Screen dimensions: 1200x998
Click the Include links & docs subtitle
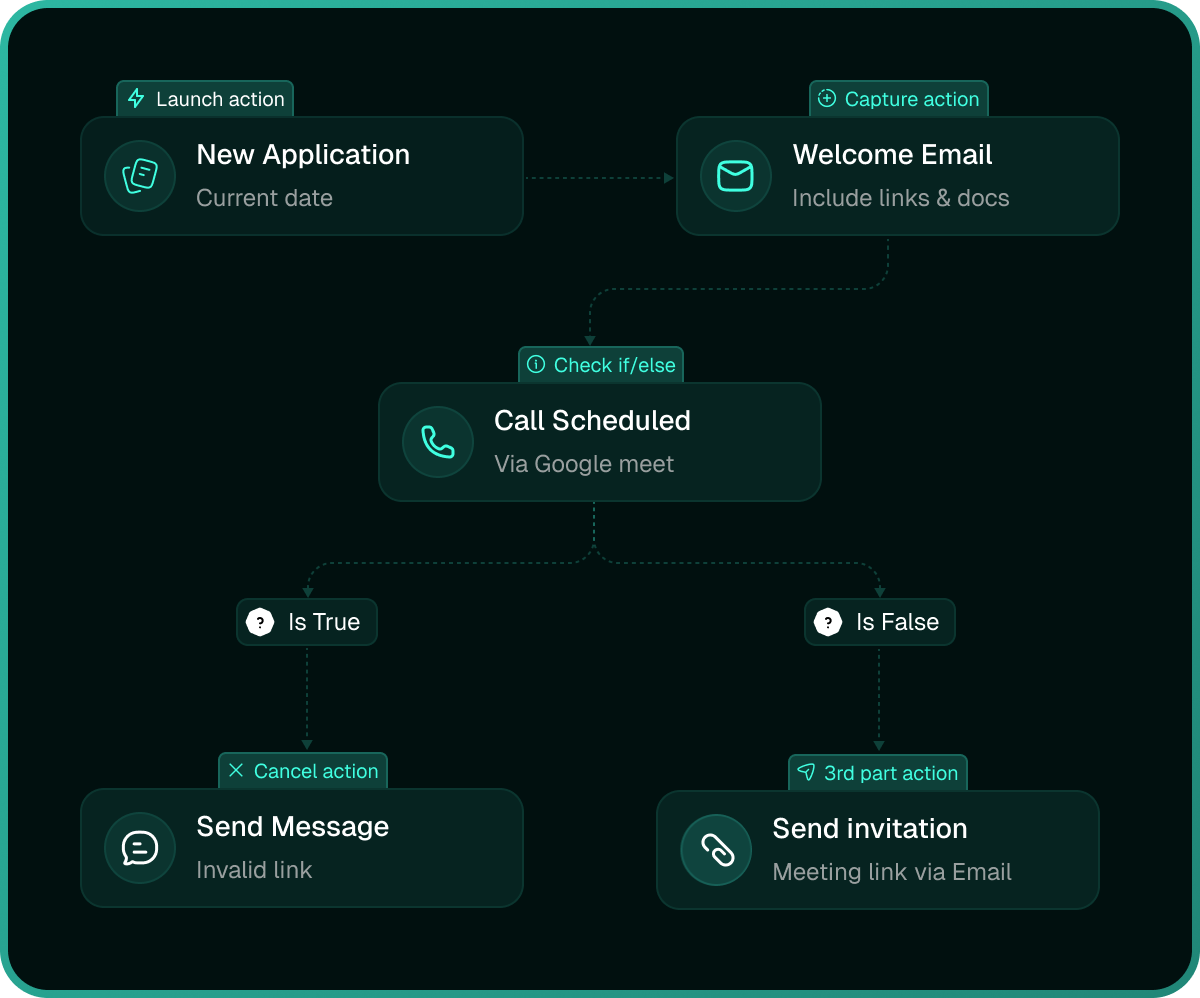tap(901, 198)
